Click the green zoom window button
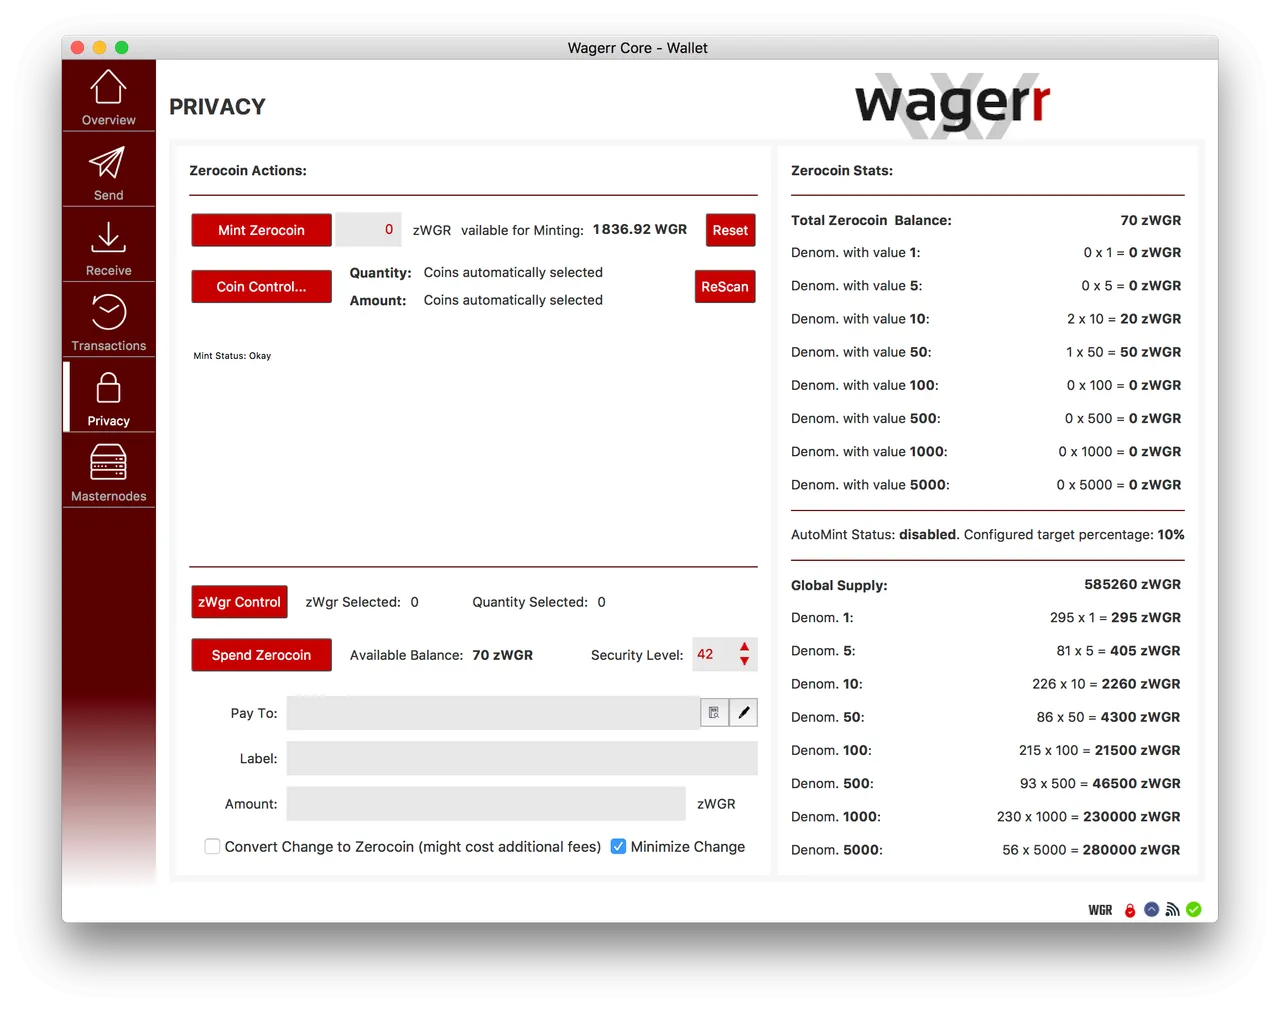 (122, 47)
